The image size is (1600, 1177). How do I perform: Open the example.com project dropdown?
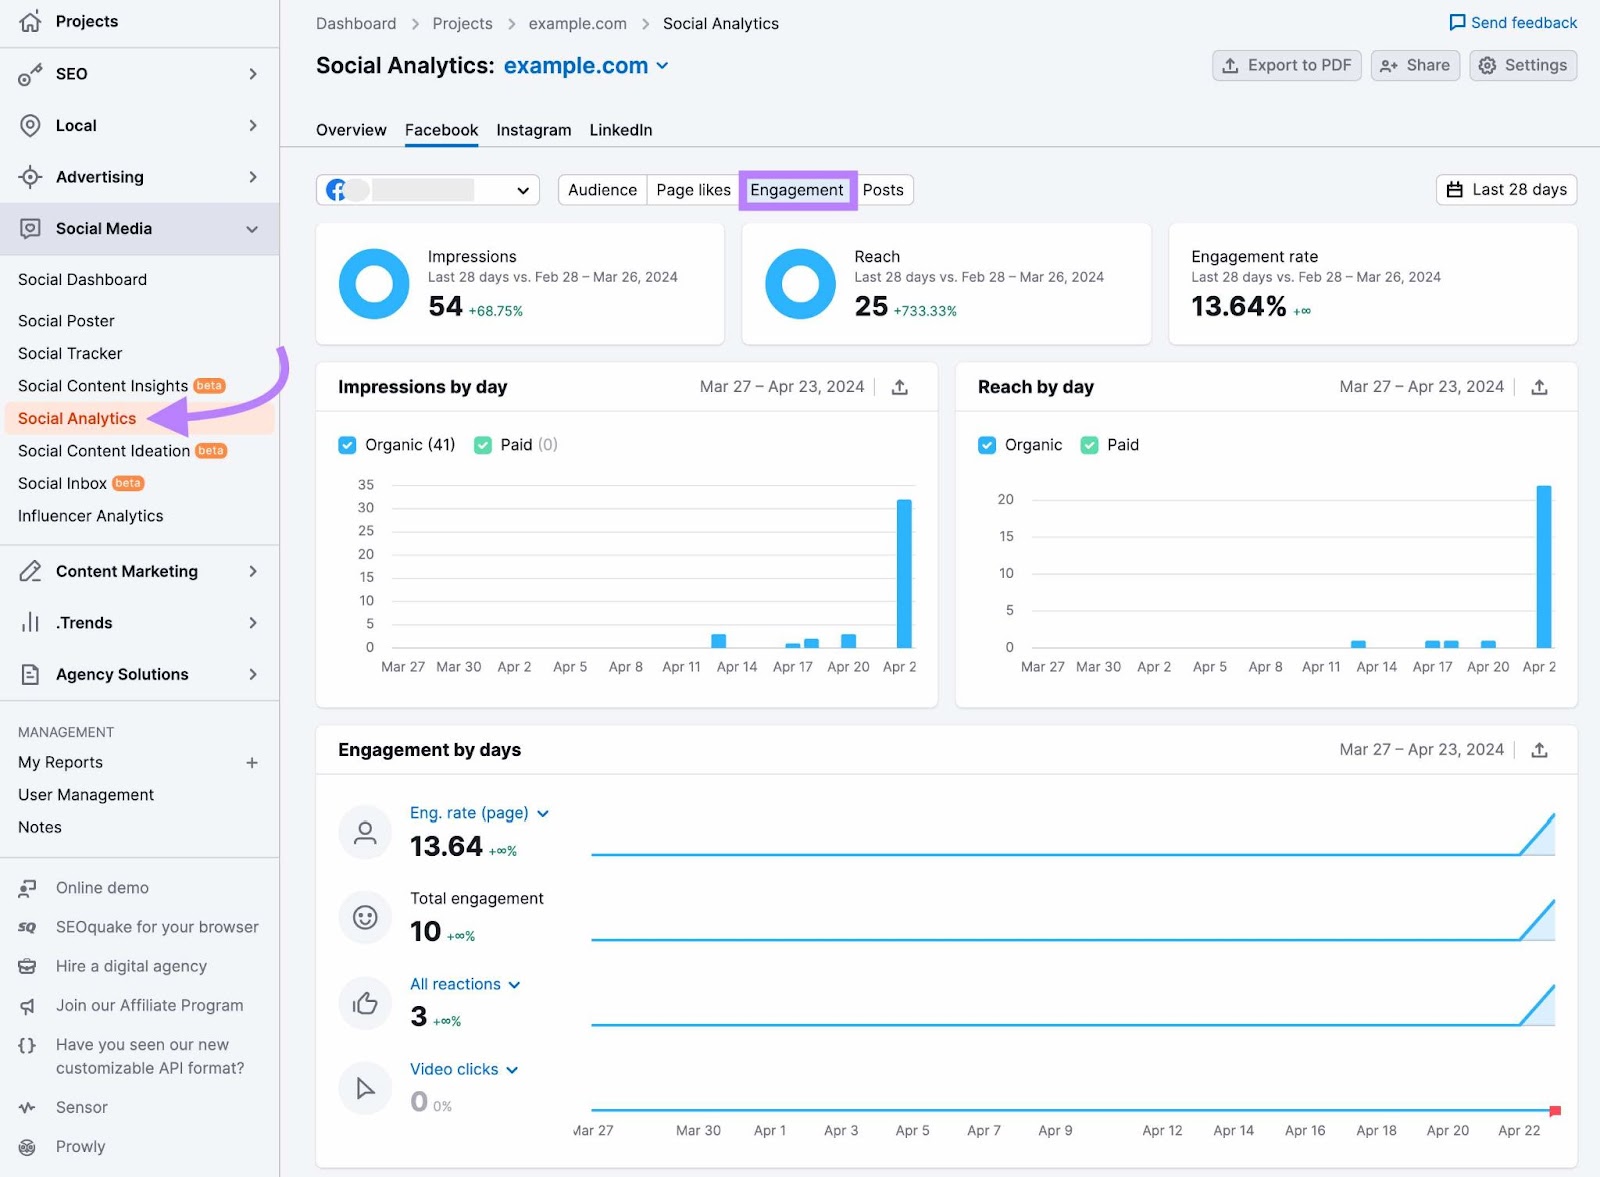(x=586, y=66)
